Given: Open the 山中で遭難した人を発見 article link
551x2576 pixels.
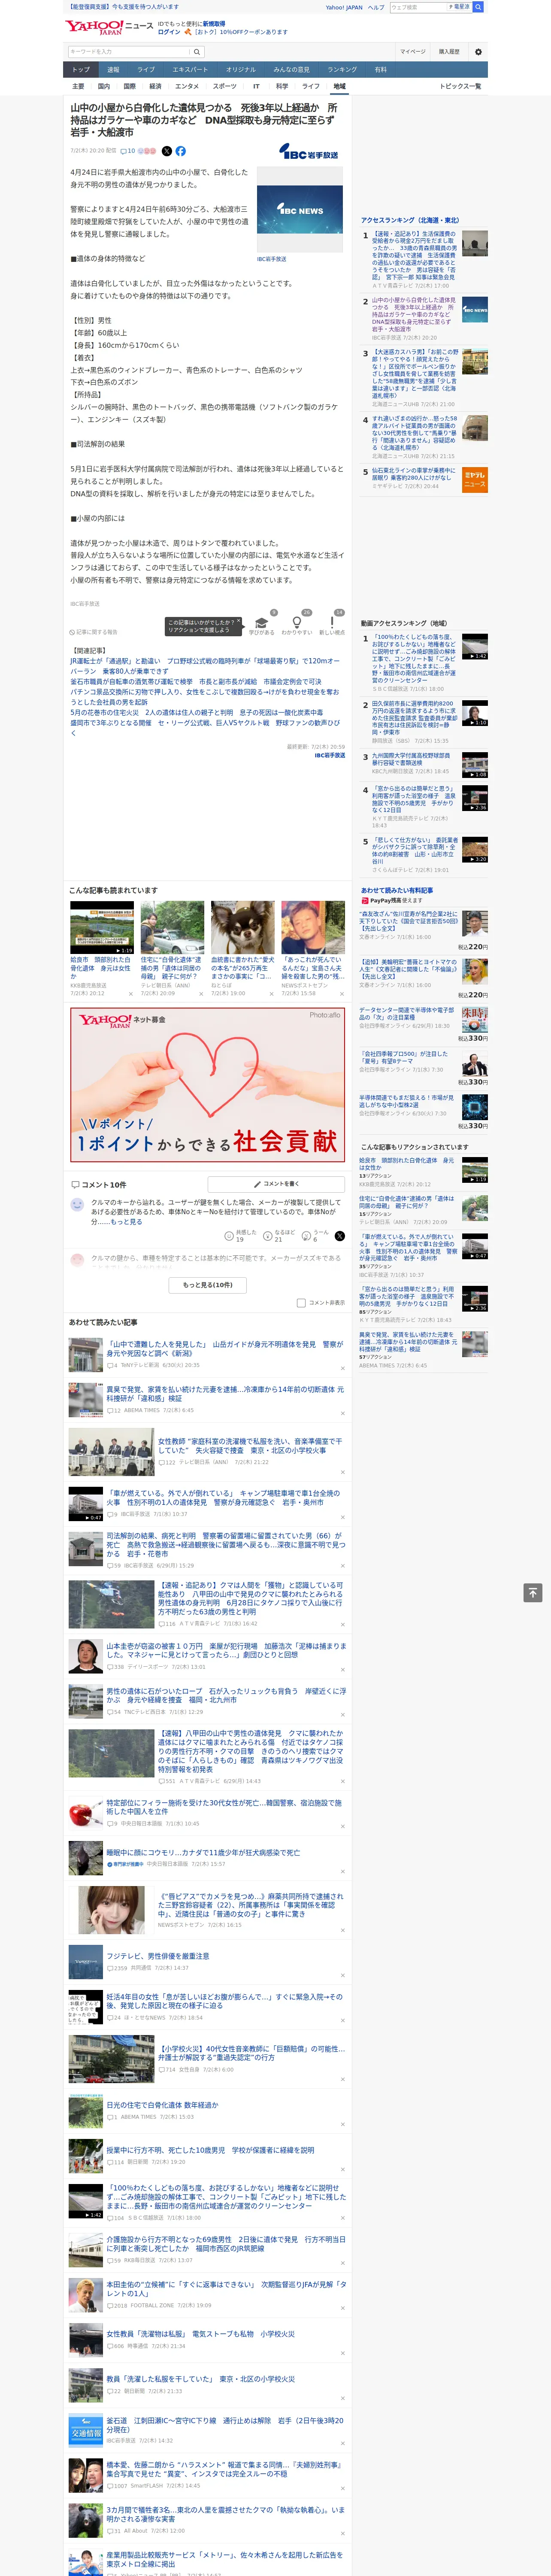Looking at the screenshot, I should pos(225,1349).
